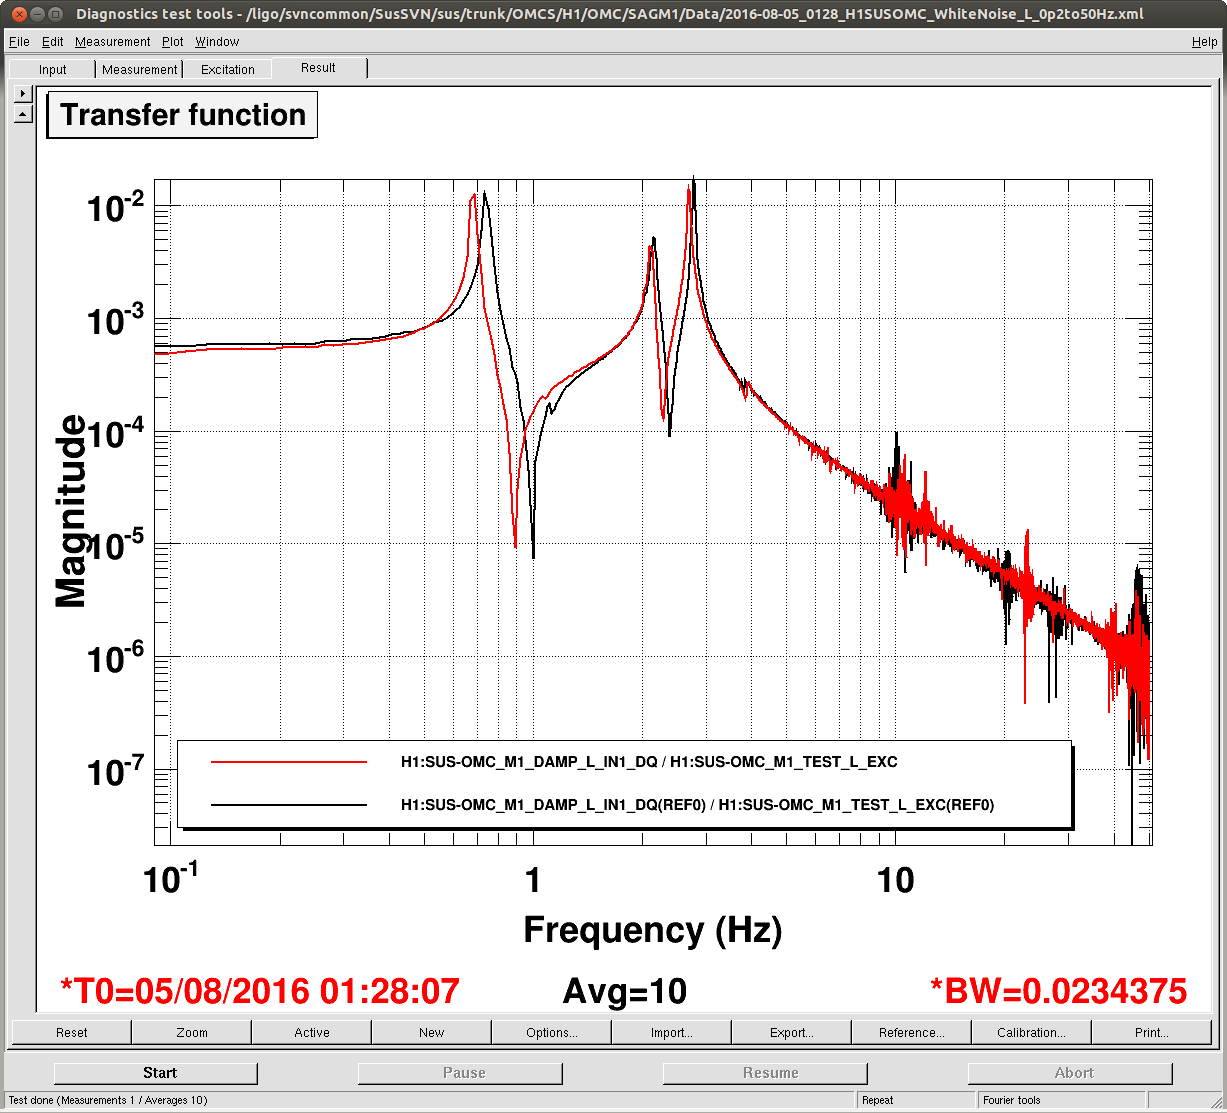Open the Calibration... dialog
The image size is (1227, 1113).
1031,1032
